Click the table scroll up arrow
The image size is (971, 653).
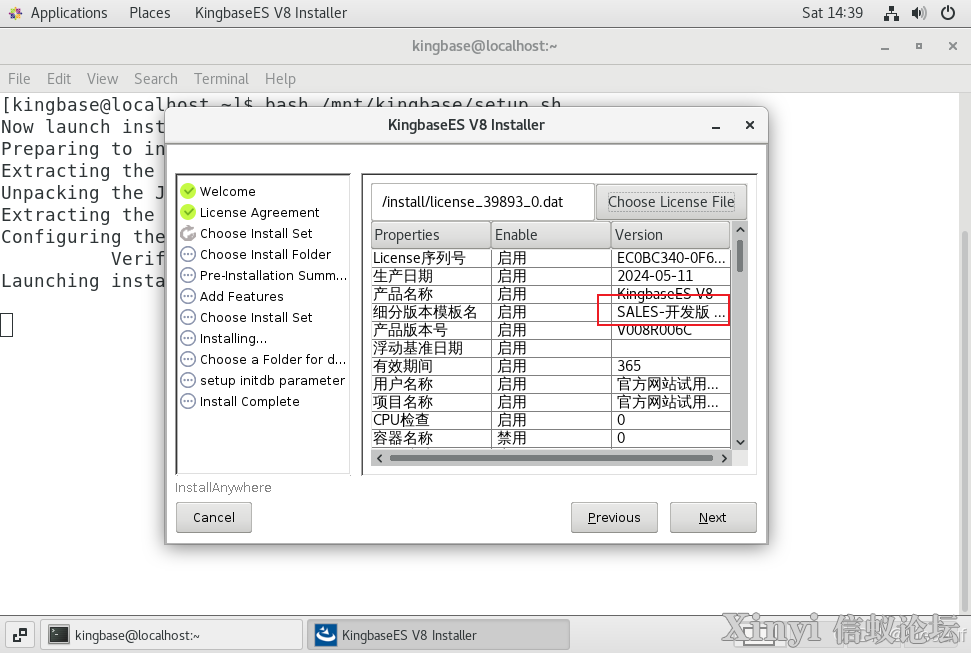pos(740,229)
